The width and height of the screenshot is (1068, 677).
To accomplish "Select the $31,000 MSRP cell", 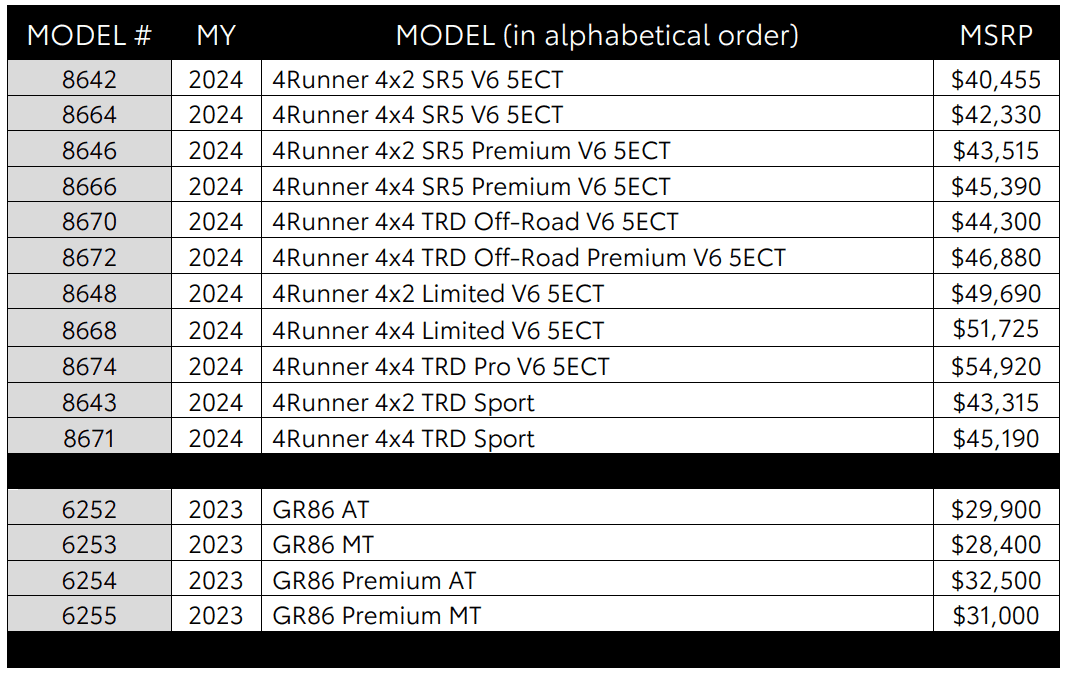I will [x=996, y=615].
